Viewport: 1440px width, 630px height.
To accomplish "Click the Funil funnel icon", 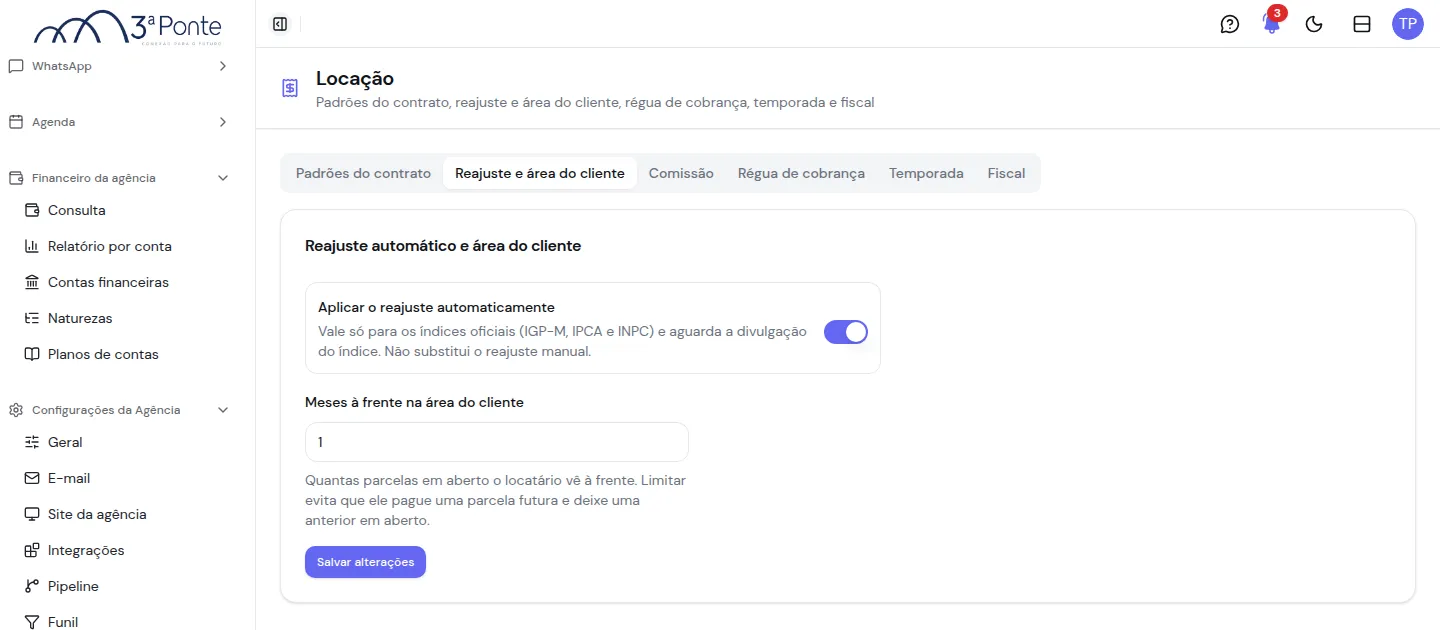I will [32, 621].
